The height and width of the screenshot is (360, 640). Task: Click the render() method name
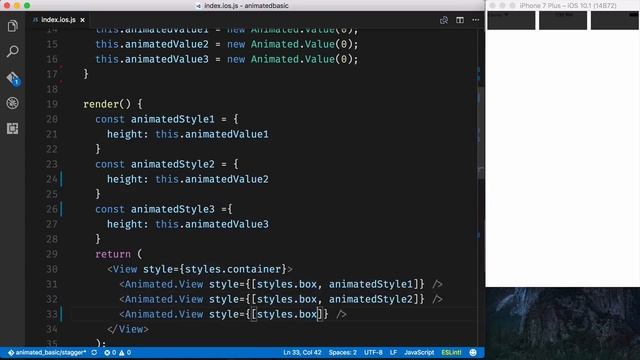click(x=107, y=104)
